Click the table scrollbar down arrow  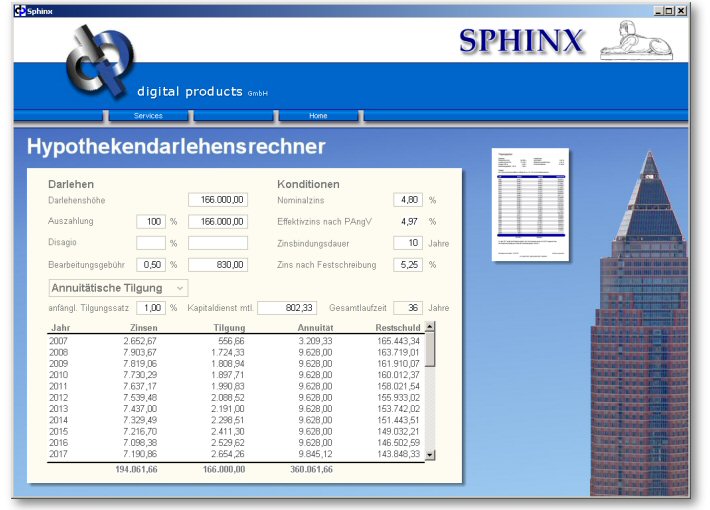coord(430,455)
